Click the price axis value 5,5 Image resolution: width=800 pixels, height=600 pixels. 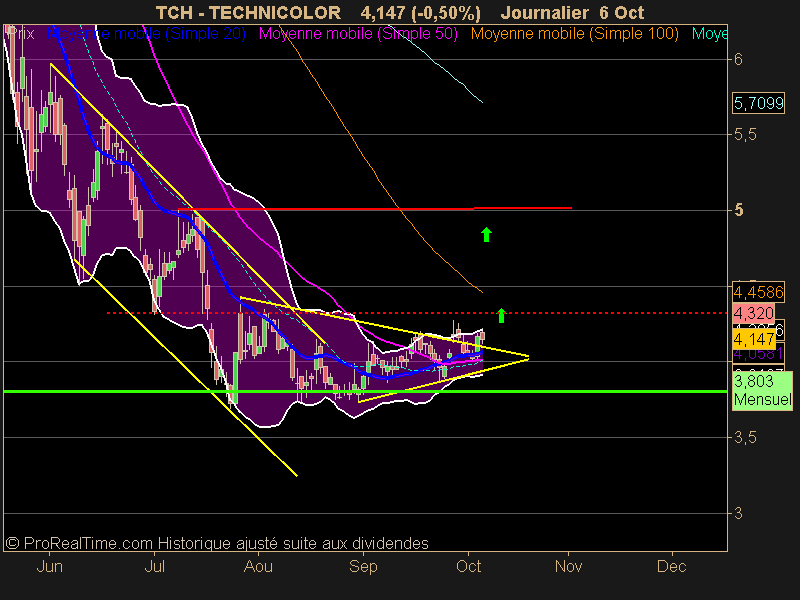[x=745, y=135]
